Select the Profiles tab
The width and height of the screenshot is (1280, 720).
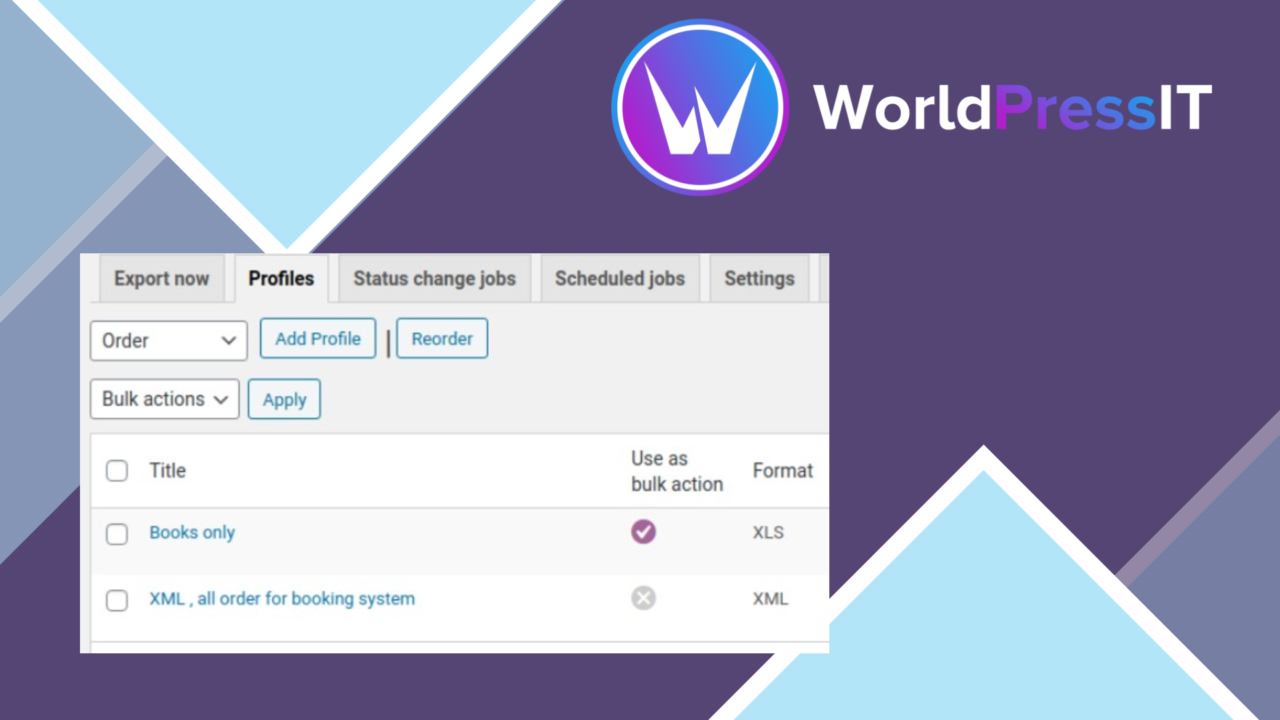pos(281,279)
